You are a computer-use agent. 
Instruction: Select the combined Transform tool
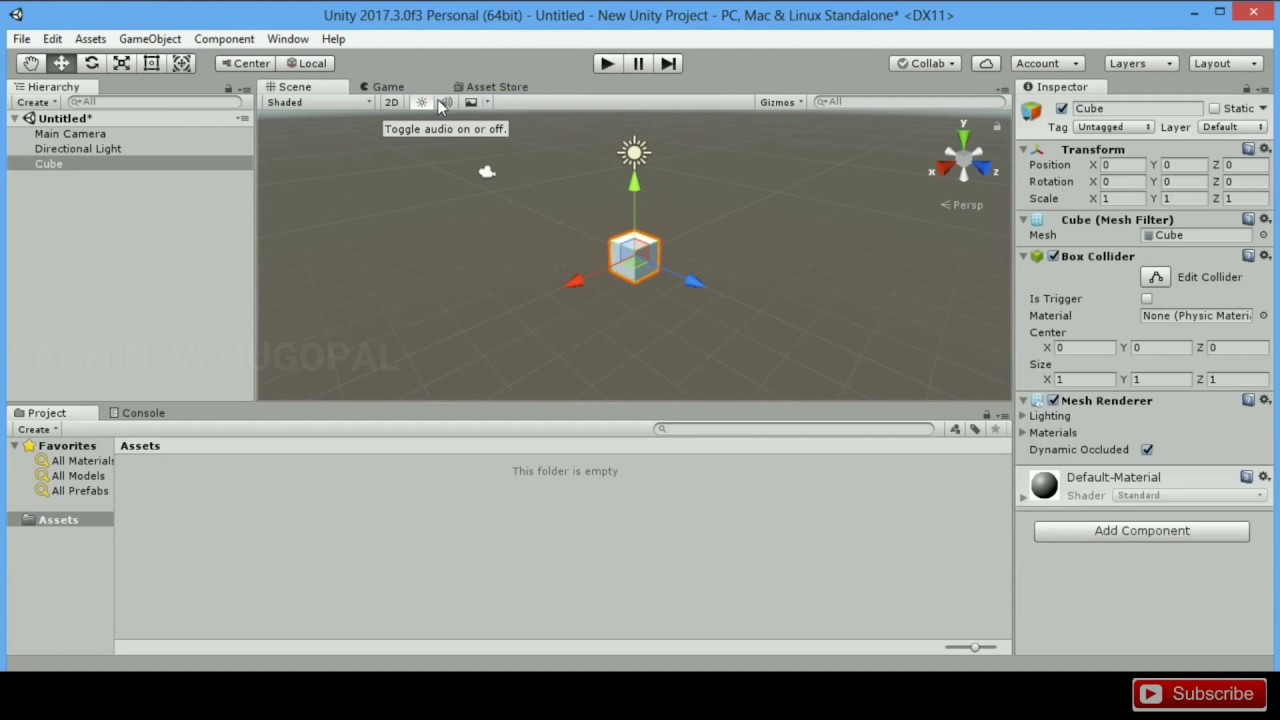pyautogui.click(x=181, y=63)
